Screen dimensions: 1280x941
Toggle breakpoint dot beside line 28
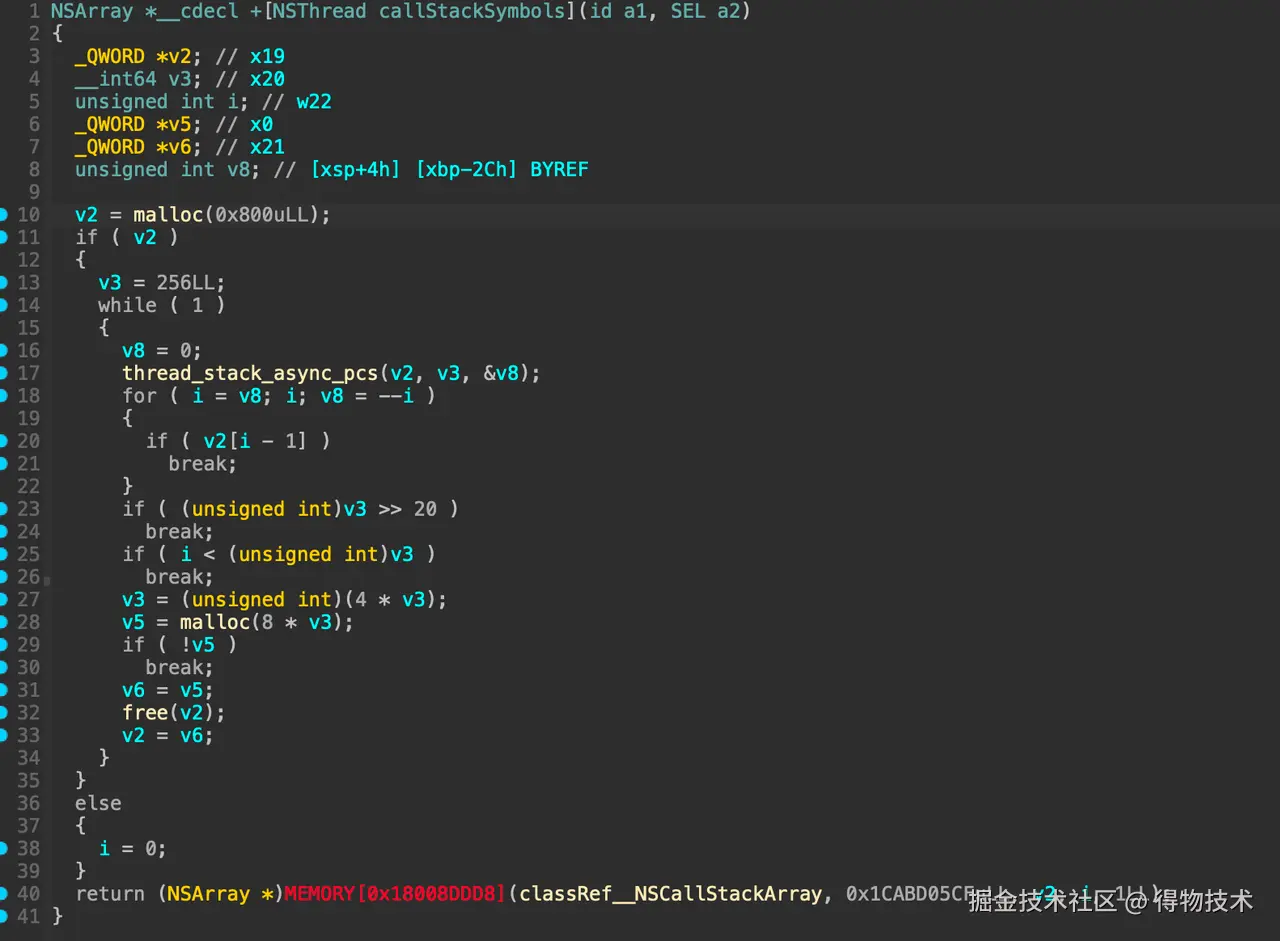click(4, 622)
